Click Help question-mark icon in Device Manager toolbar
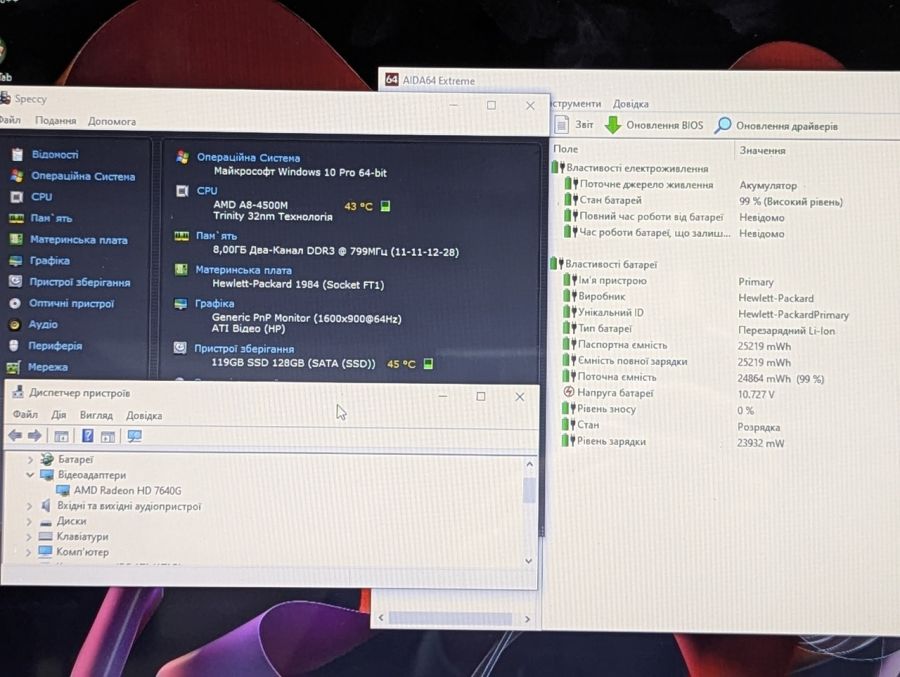Screen dimensions: 900x677 coord(87,436)
